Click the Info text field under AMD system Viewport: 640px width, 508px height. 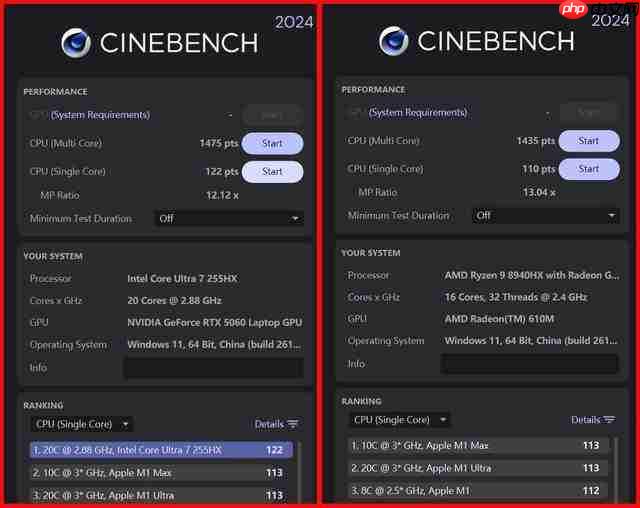530,364
